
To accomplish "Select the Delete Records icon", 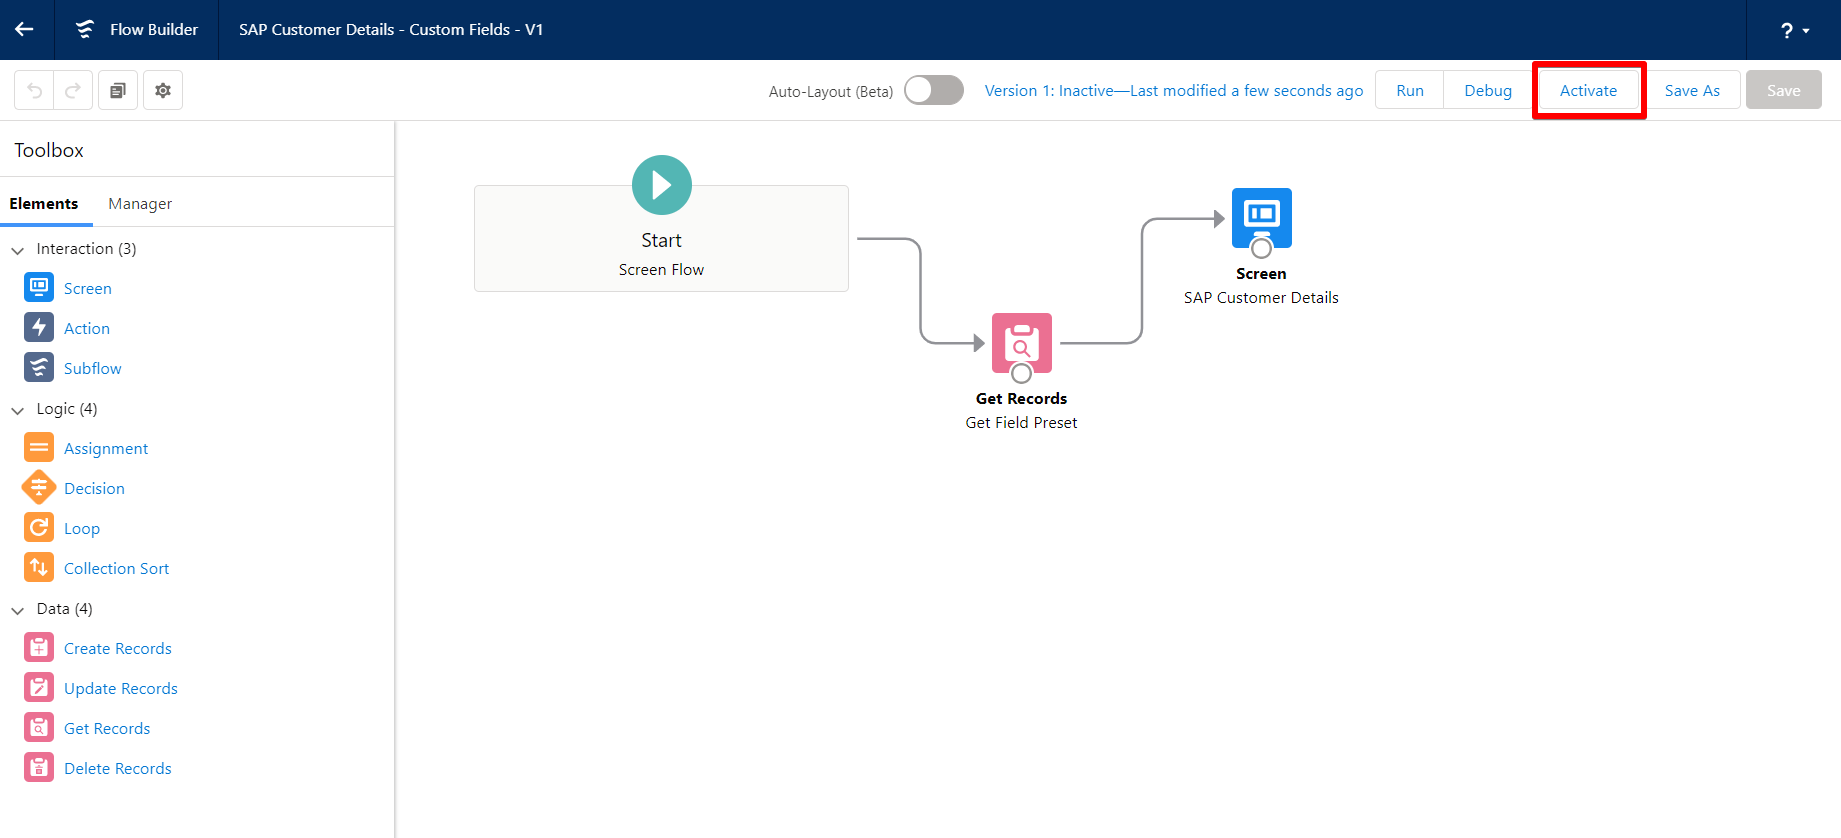I will (39, 767).
